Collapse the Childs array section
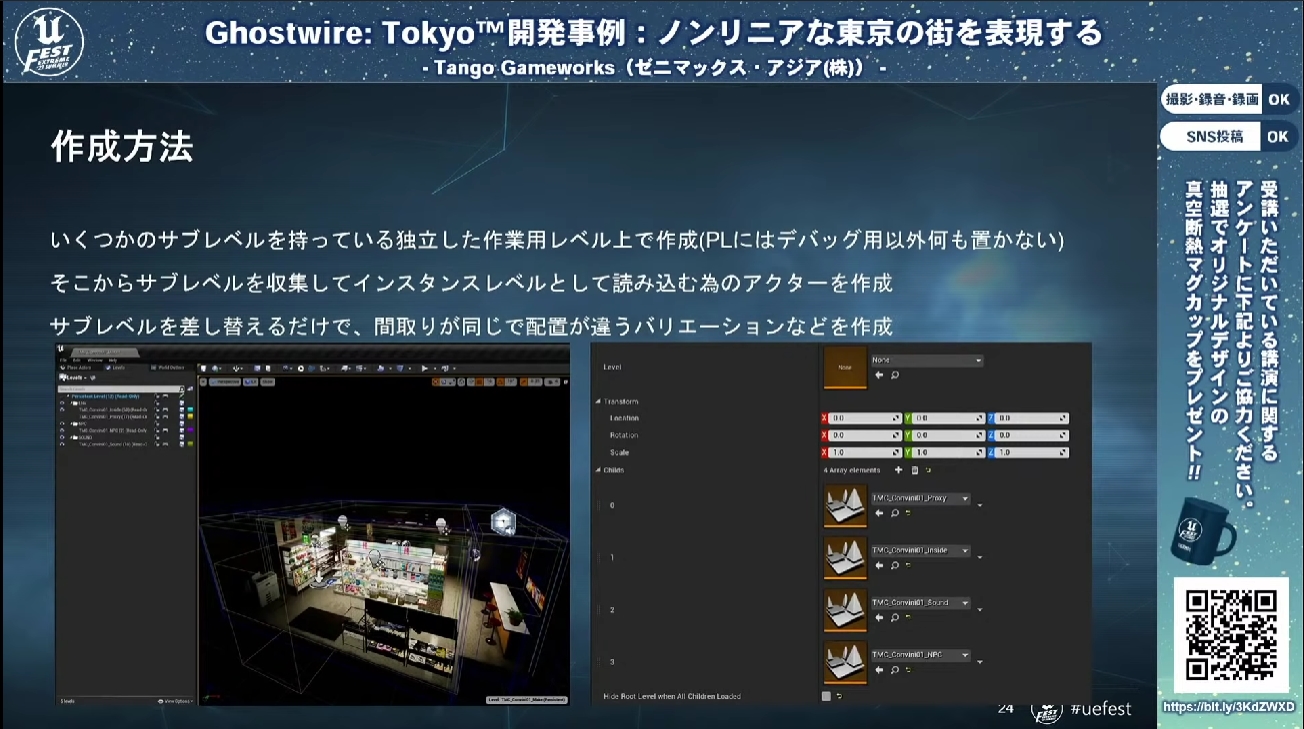The width and height of the screenshot is (1304, 729). pyautogui.click(x=597, y=470)
